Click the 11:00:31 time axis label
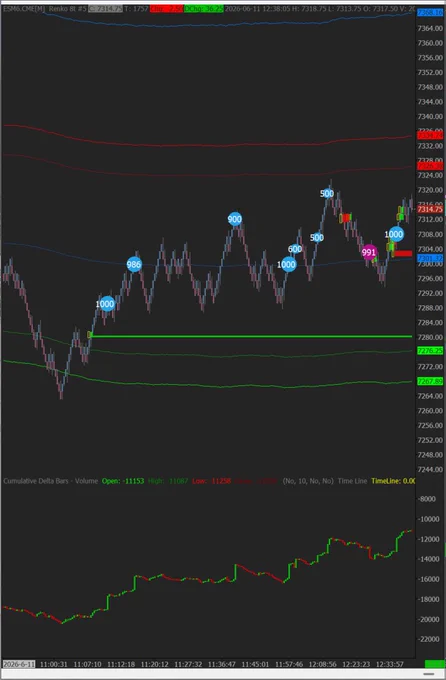The width and height of the screenshot is (446, 680). click(54, 664)
